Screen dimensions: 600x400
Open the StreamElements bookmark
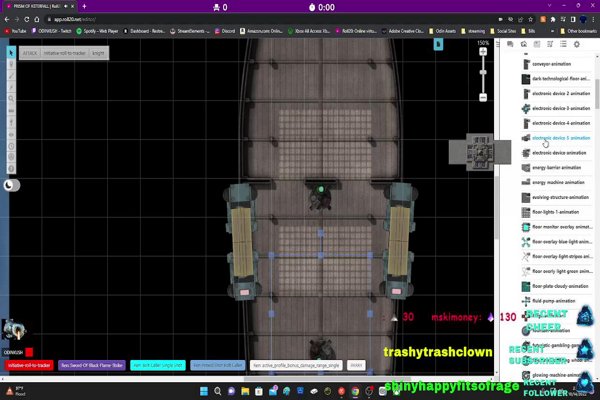[x=190, y=31]
